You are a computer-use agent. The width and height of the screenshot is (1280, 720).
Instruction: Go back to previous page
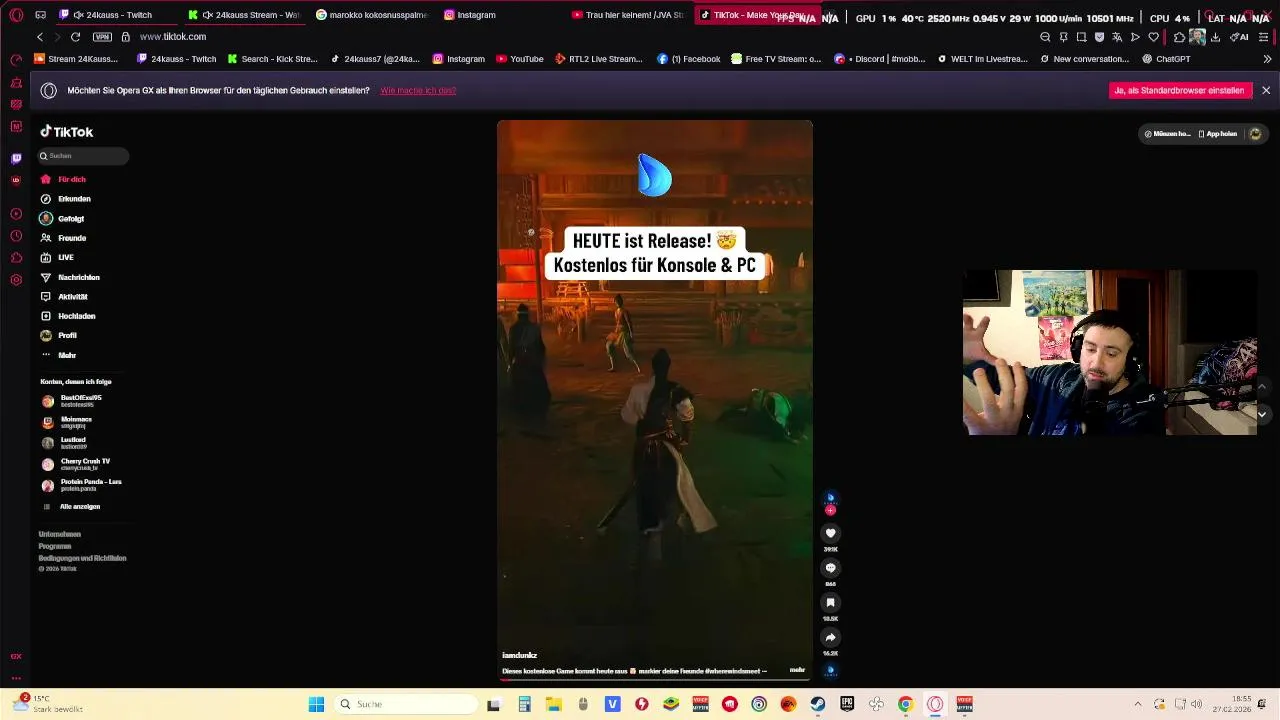(40, 37)
